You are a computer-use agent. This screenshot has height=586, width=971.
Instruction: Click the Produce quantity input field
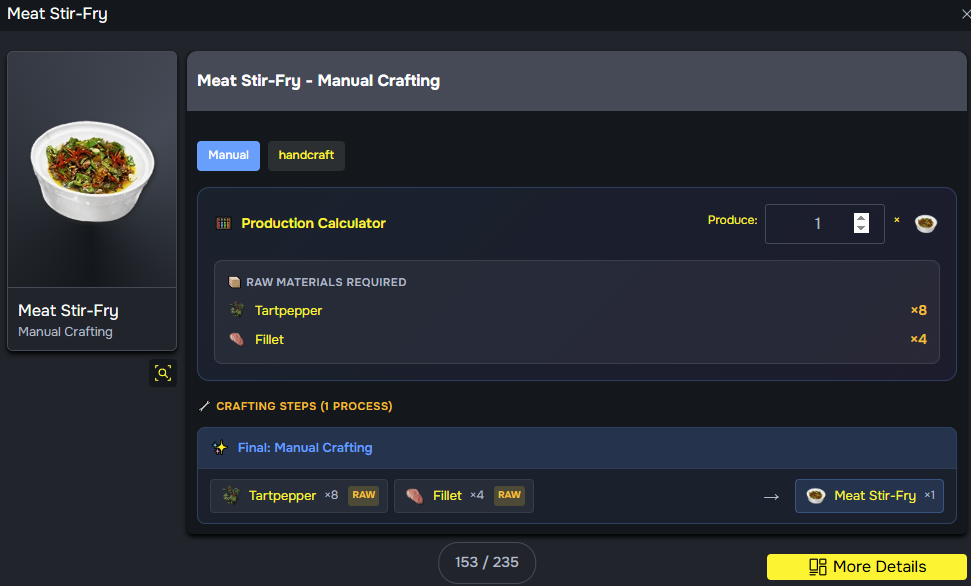tap(825, 224)
